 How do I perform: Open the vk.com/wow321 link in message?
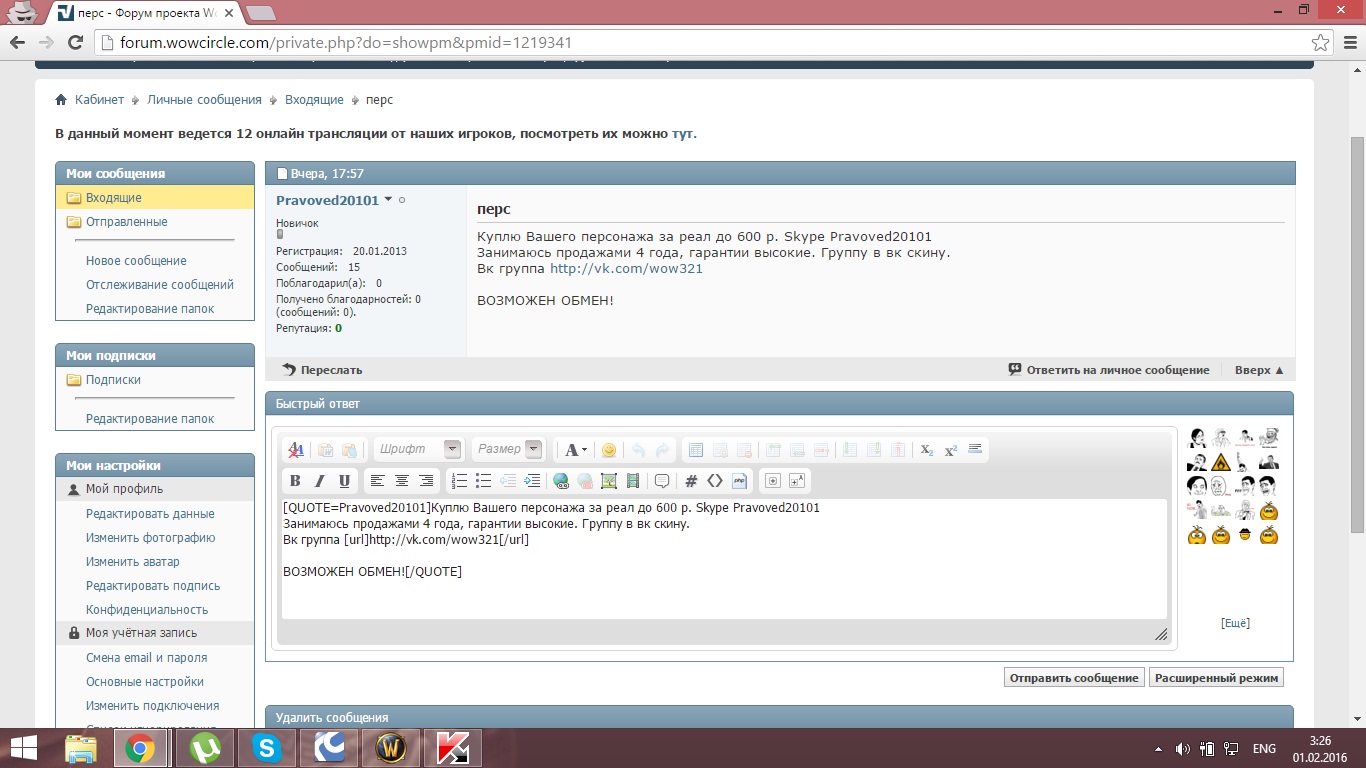point(626,269)
